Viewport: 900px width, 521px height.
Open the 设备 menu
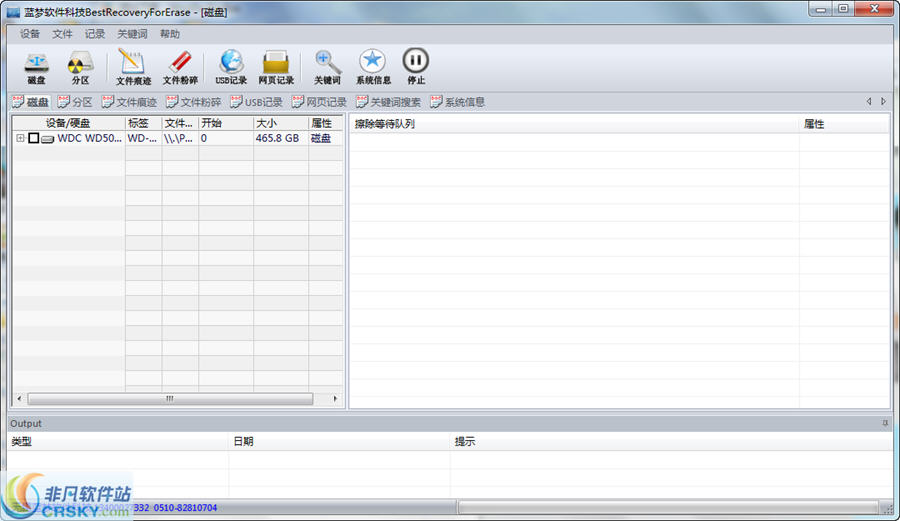click(30, 34)
